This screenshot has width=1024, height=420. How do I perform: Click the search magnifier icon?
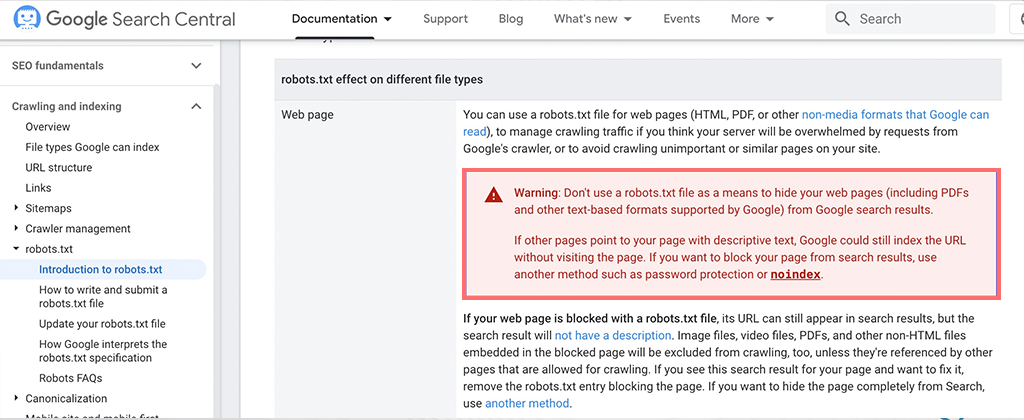(x=842, y=19)
